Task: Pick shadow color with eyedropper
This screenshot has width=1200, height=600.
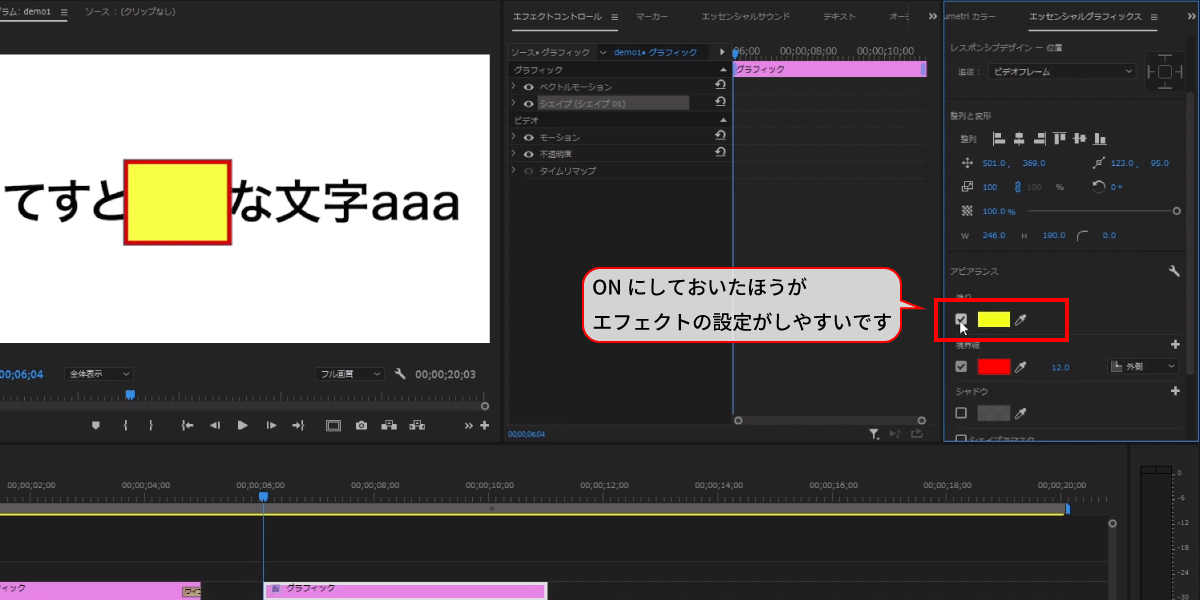Action: pos(1021,413)
